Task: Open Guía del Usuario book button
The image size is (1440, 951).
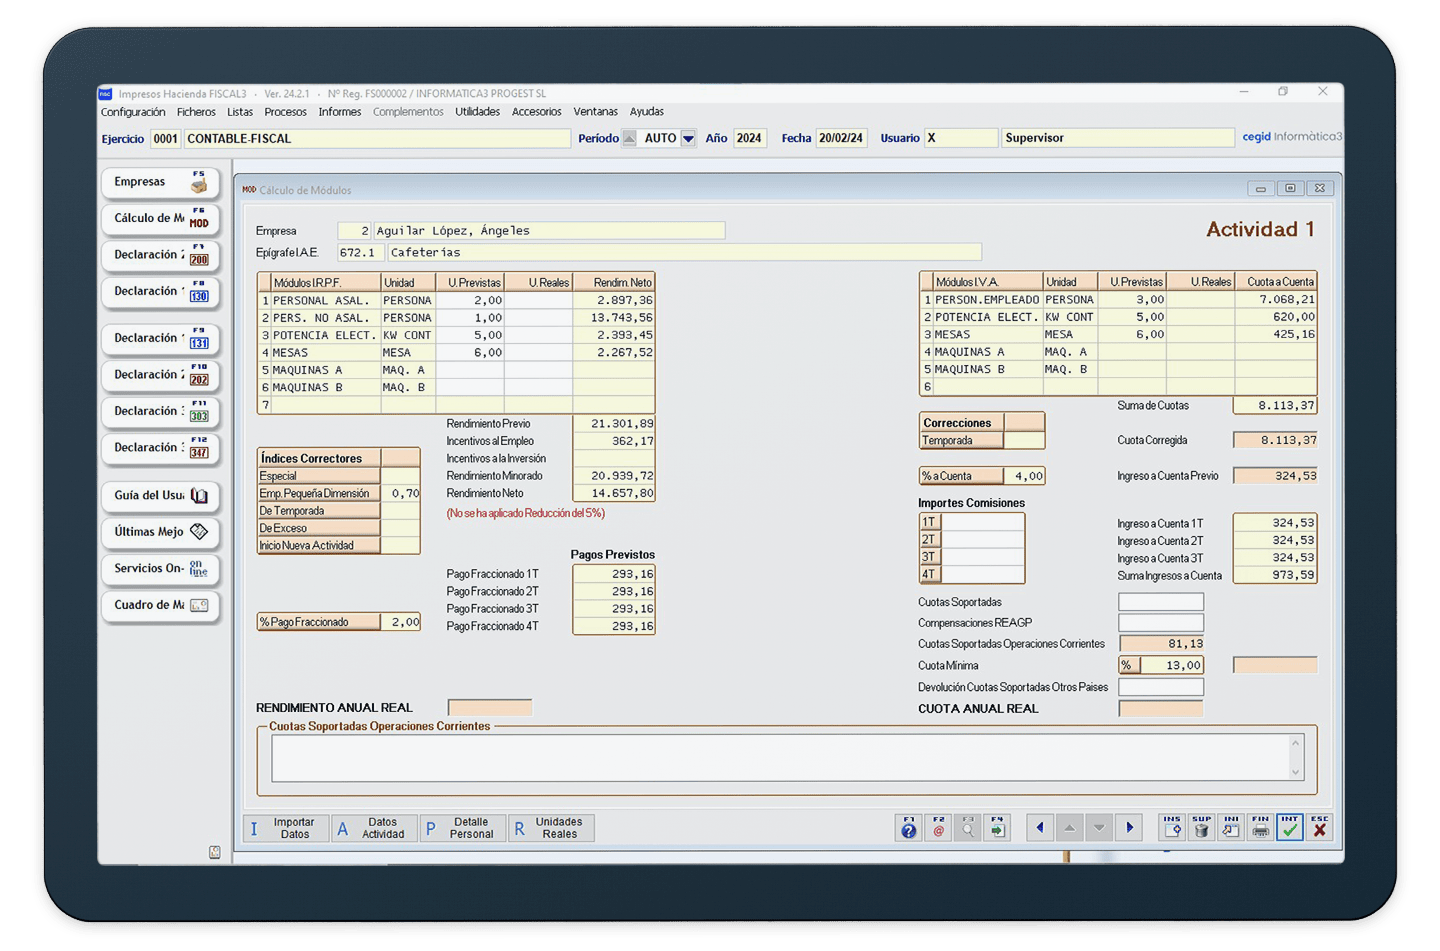Action: click(x=160, y=496)
